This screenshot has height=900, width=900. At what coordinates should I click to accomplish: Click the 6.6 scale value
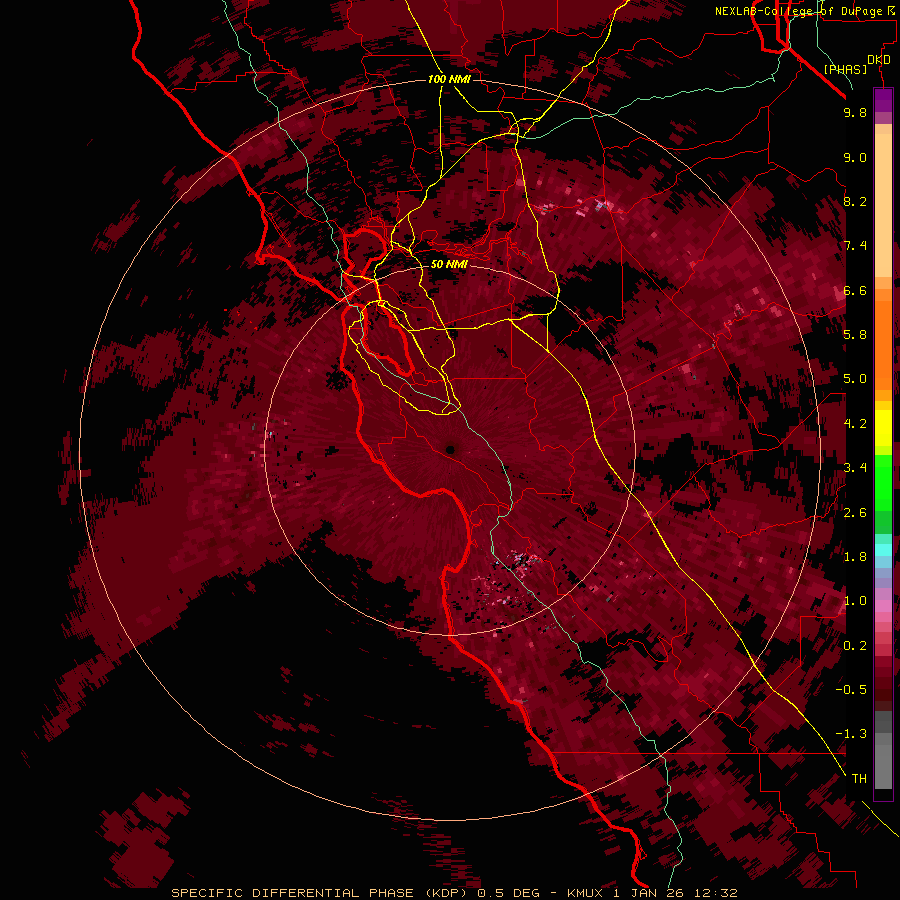click(x=855, y=290)
